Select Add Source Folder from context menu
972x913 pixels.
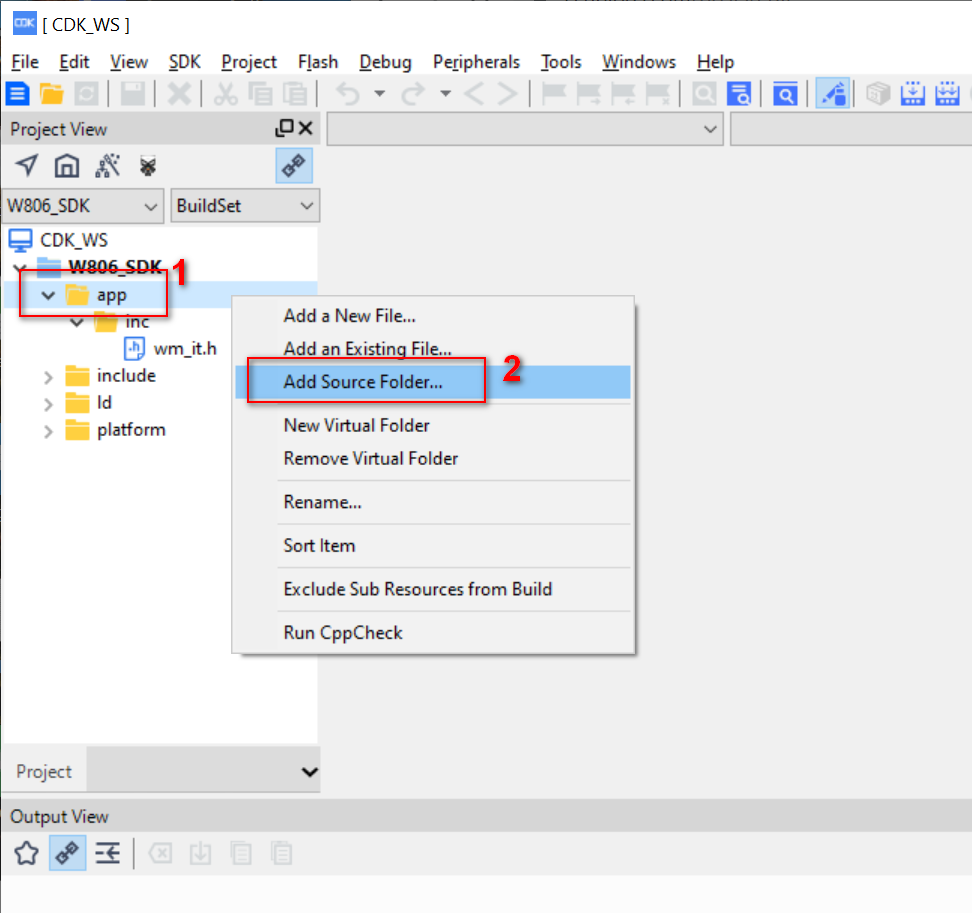click(x=363, y=382)
